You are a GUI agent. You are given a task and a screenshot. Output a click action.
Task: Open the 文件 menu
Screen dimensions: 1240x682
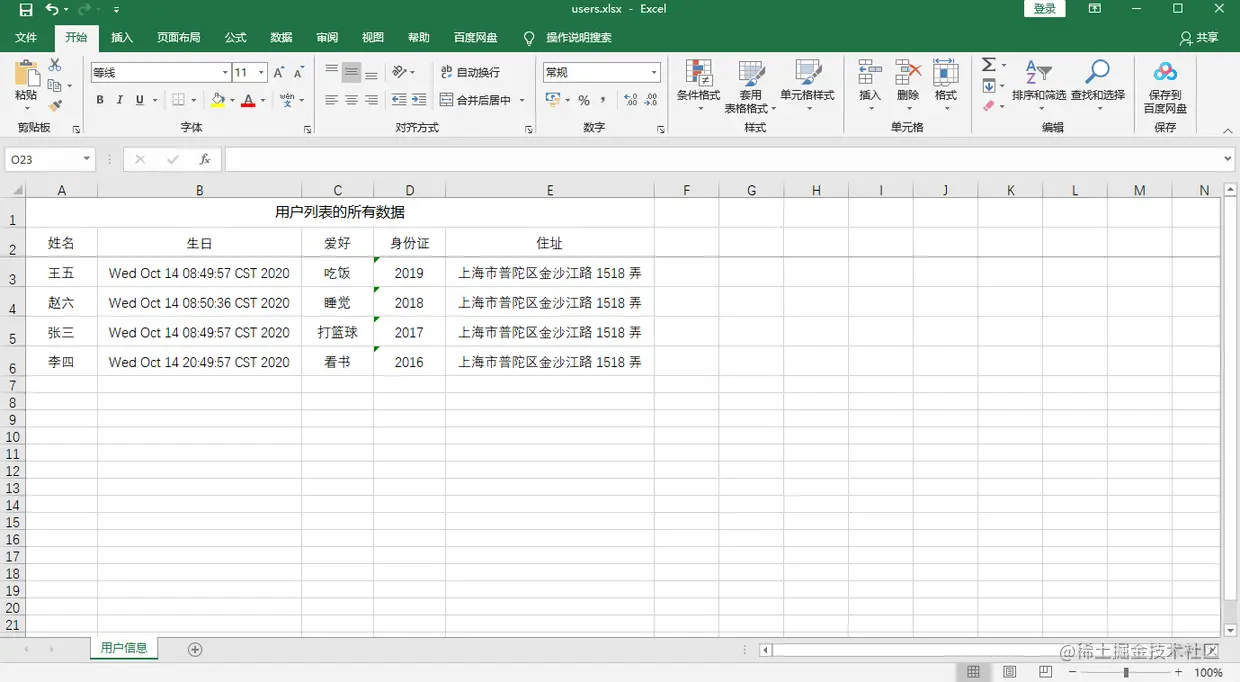coord(25,37)
